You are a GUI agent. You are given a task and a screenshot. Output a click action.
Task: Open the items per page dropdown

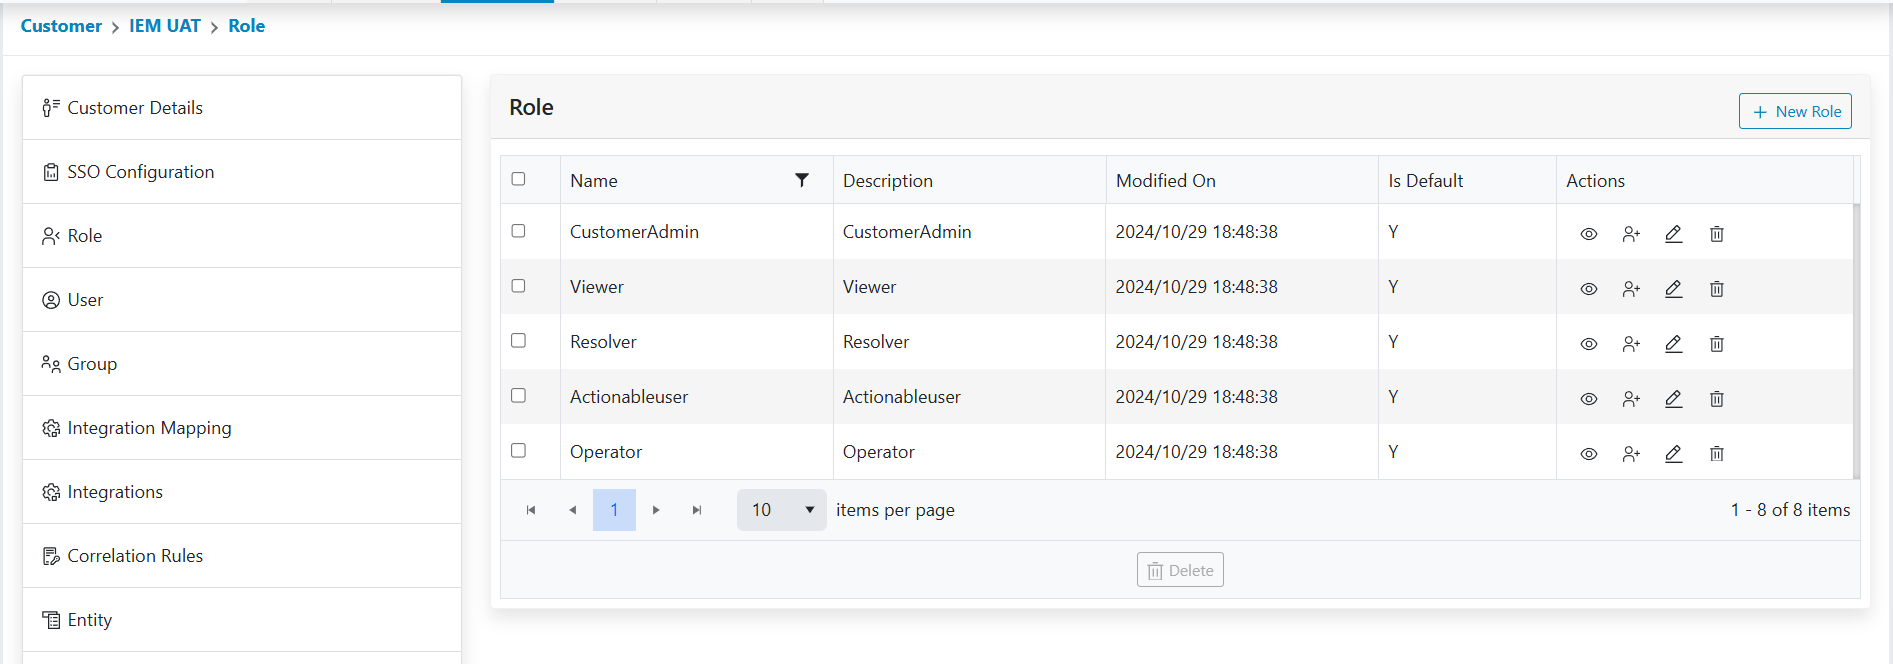[x=781, y=510]
